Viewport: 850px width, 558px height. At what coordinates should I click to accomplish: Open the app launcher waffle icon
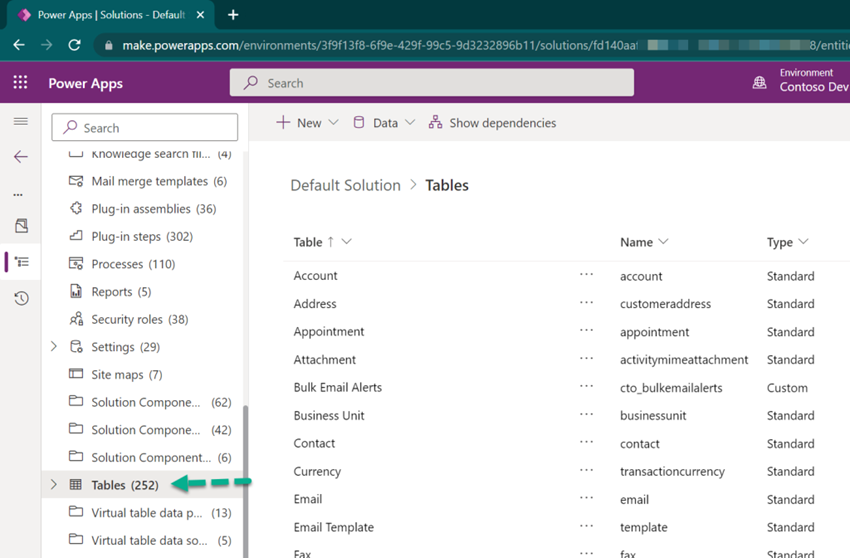[21, 82]
